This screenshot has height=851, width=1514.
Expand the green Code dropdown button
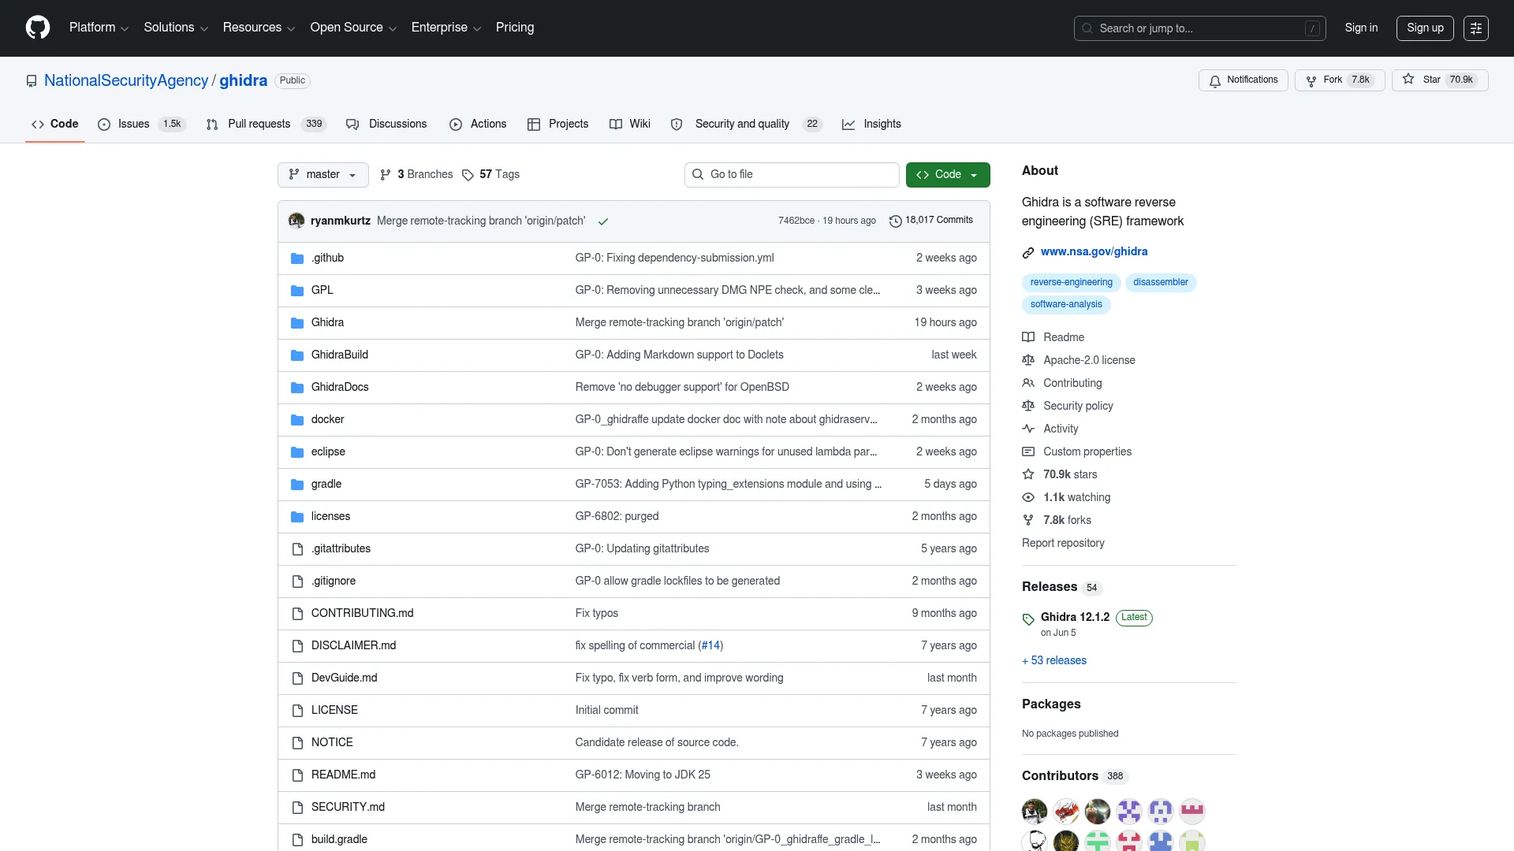click(948, 174)
